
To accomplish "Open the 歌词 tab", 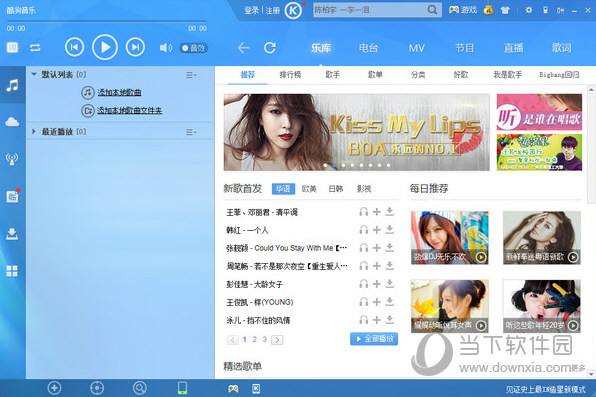I will pyautogui.click(x=561, y=48).
